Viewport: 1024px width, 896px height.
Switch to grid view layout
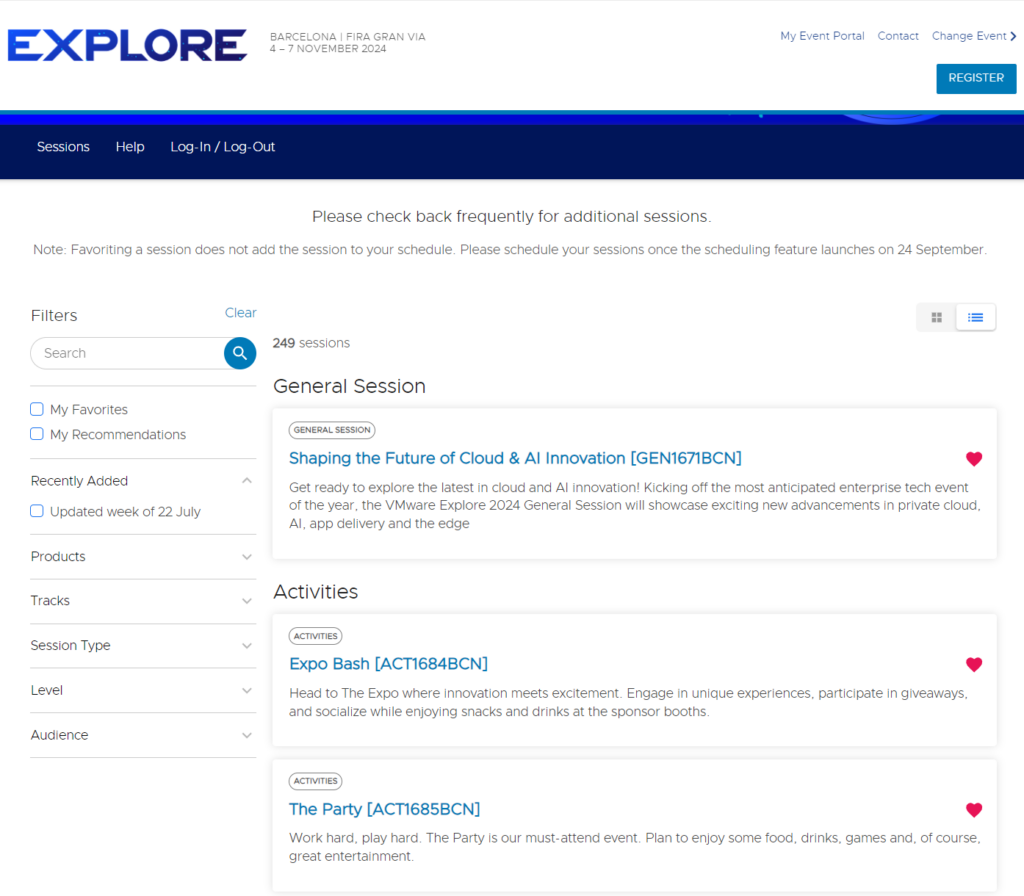[936, 317]
